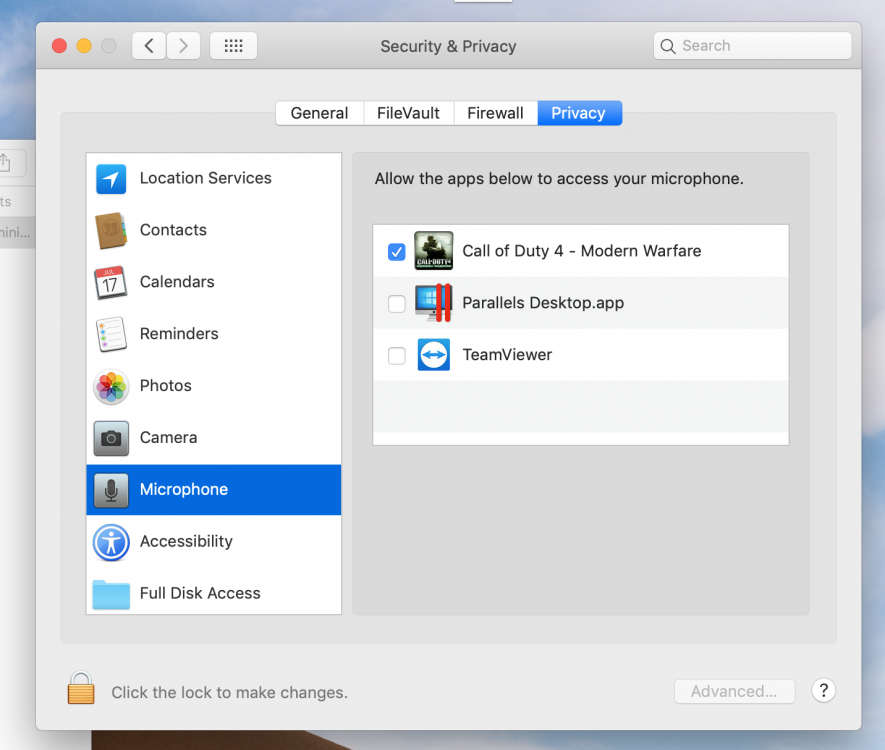Go back with the left chevron
885x750 pixels.
coord(149,46)
